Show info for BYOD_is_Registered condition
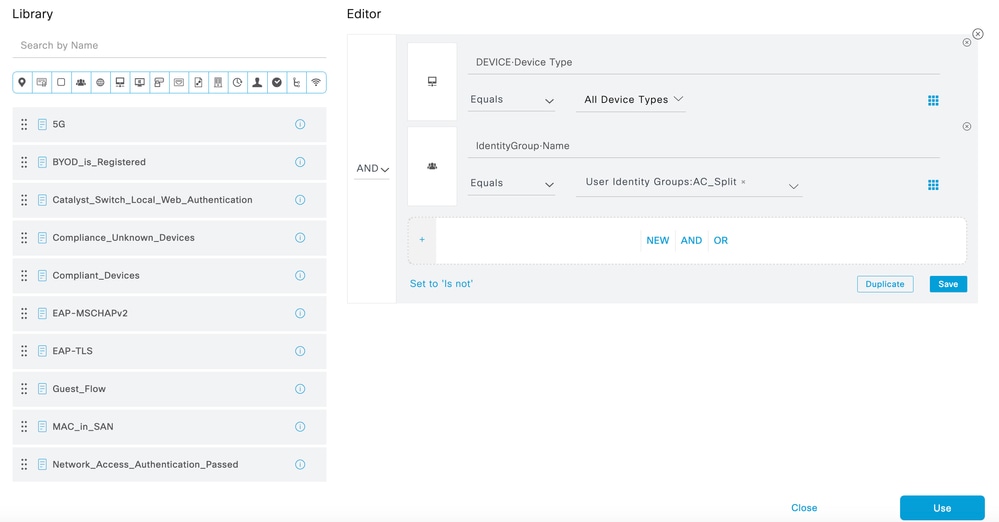Screen dimensions: 999x522 click(x=300, y=162)
